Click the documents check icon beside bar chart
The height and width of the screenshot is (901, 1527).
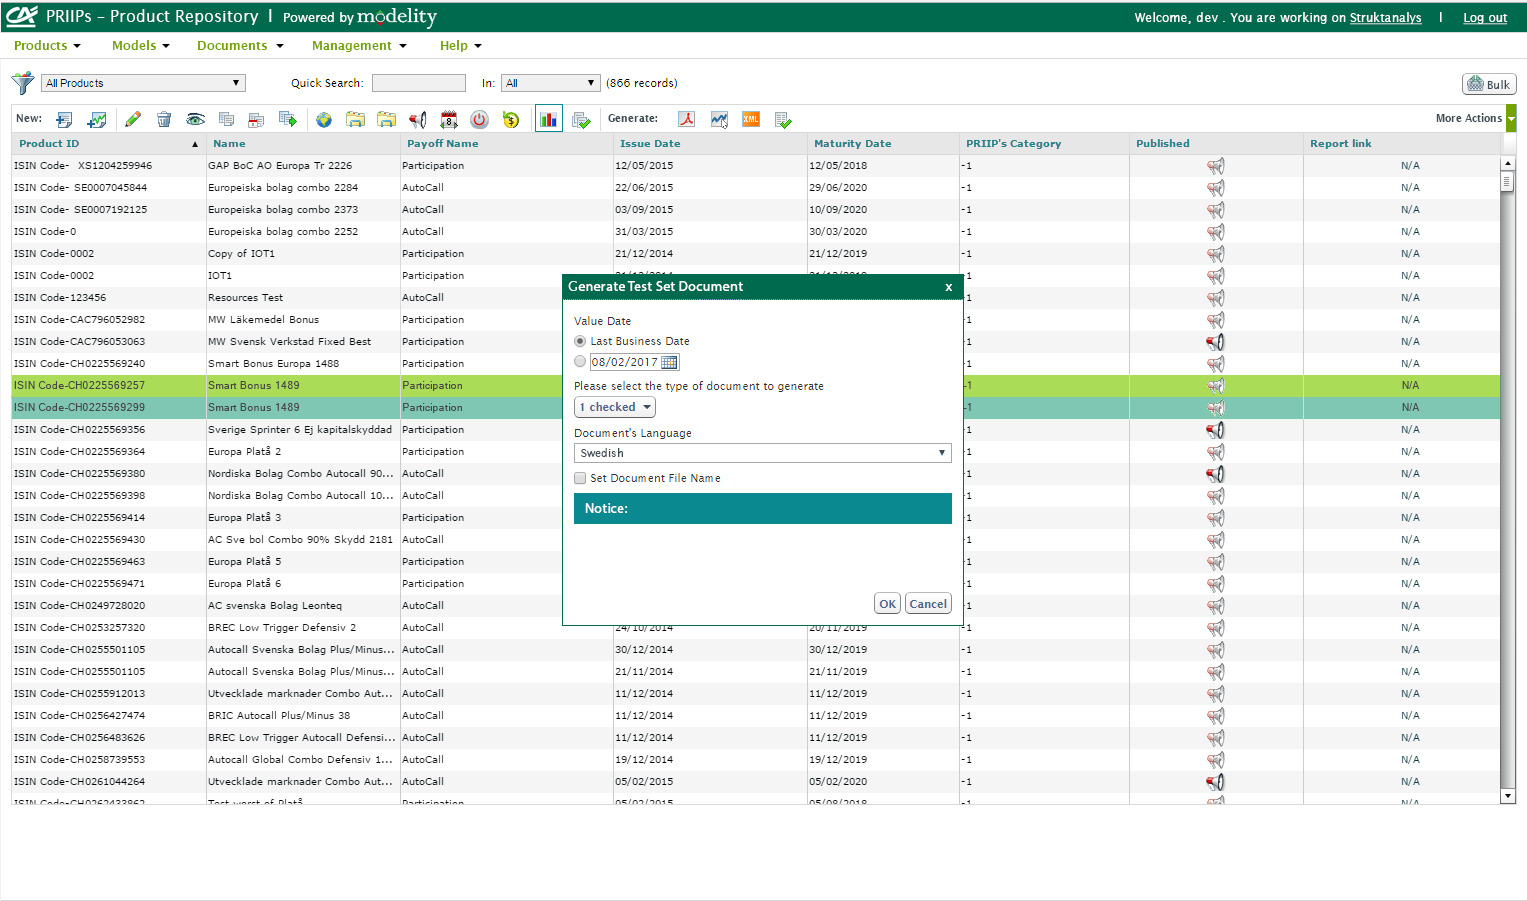click(x=581, y=120)
